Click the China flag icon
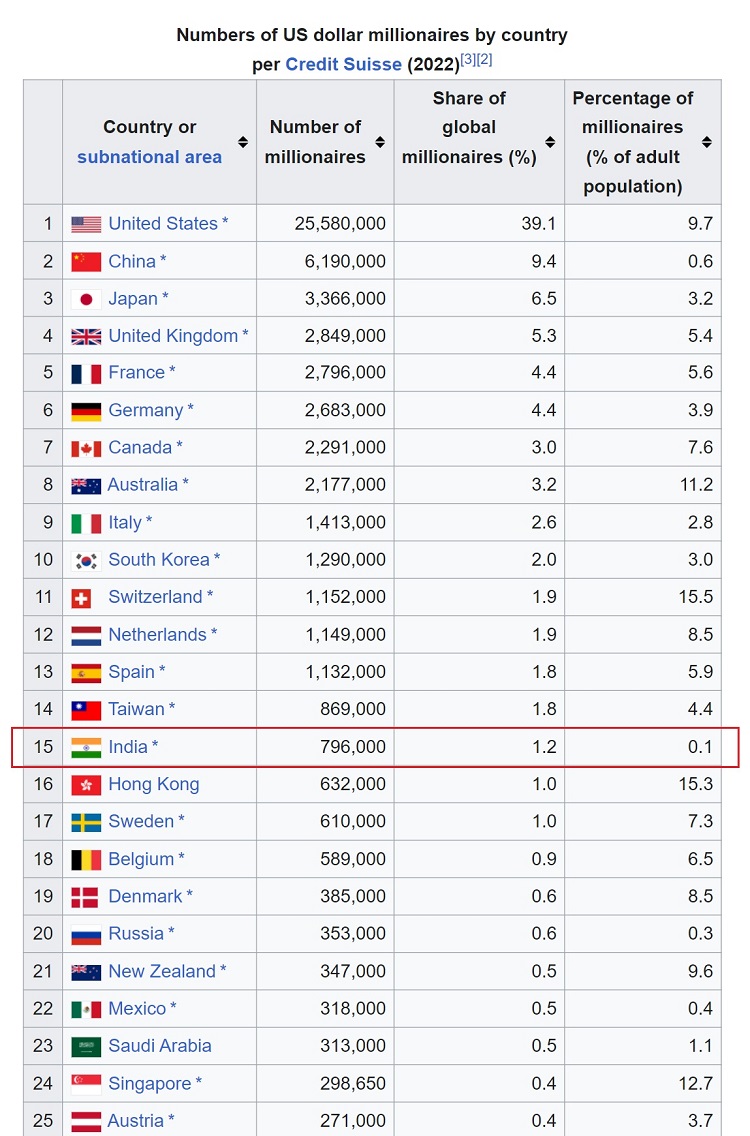750x1136 pixels. 86,262
